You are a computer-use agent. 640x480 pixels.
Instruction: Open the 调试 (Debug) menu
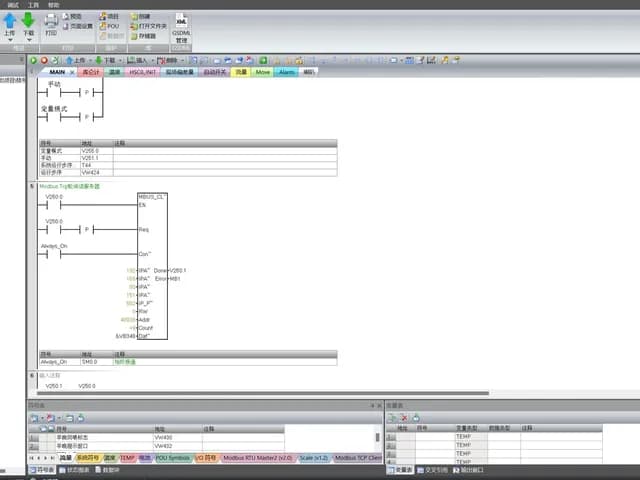tap(13, 5)
